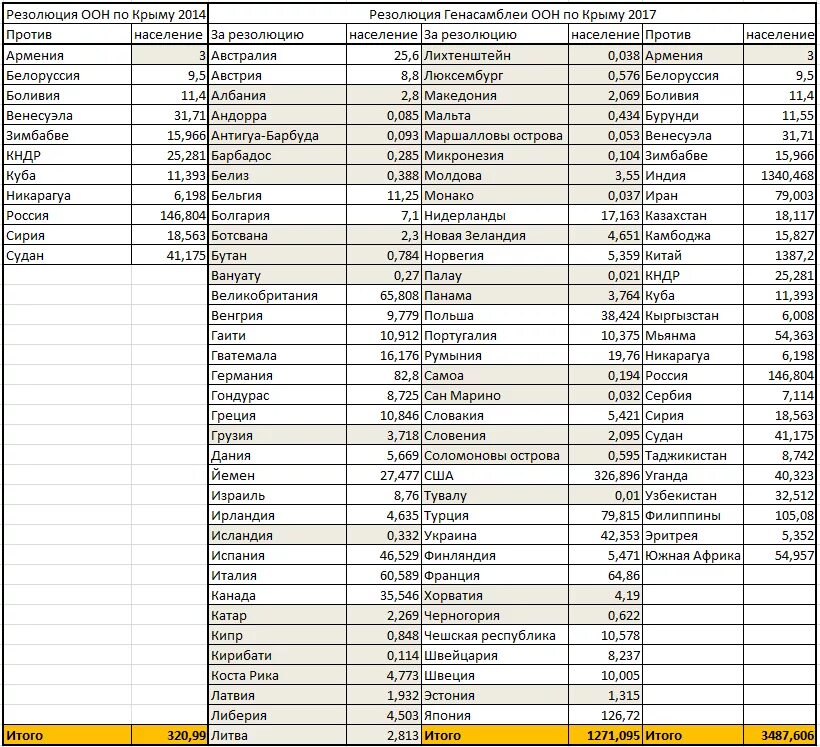
Task: Click the 'Антигуа-Барбуда' cell
Action: [x=277, y=135]
